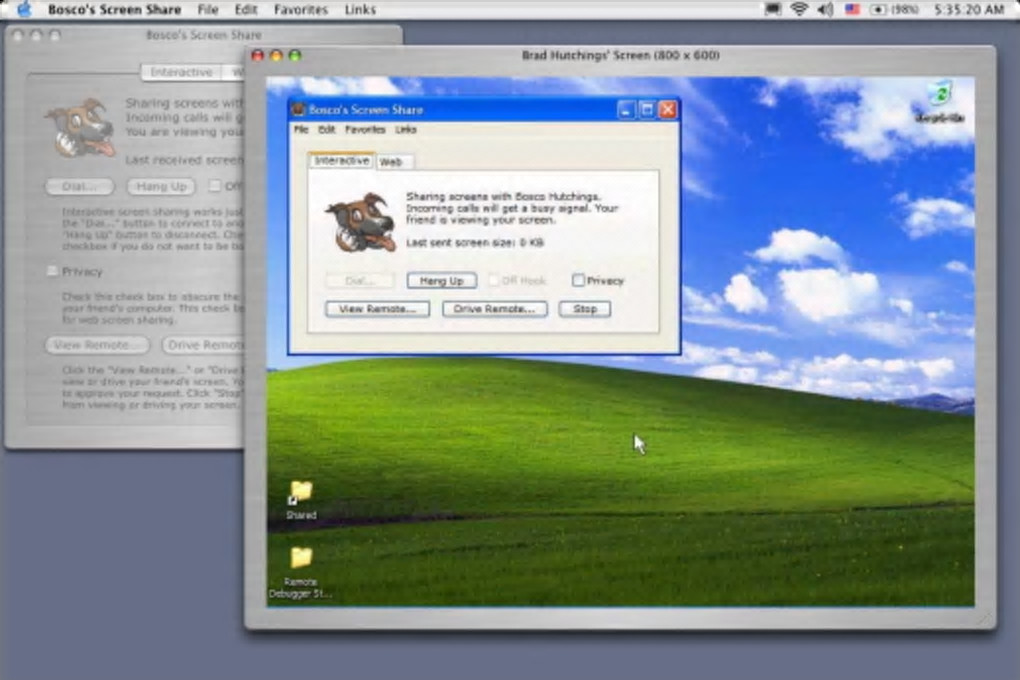Click Drive Remote button in background Mac window
This screenshot has width=1020, height=680.
204,344
